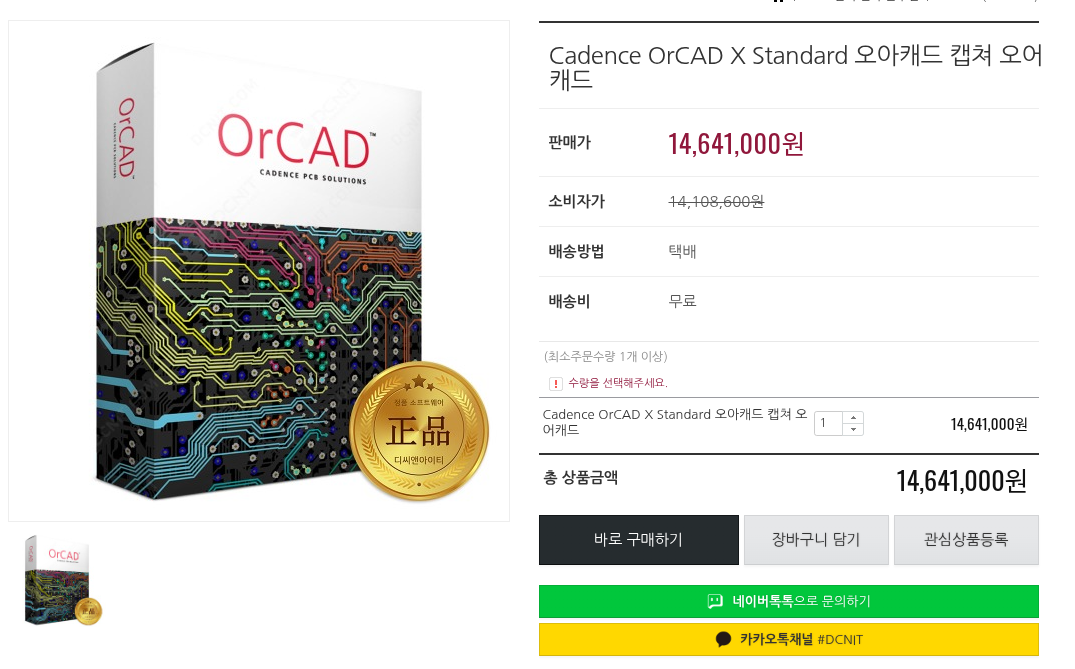Add item via 장바구니 담기 button
The width and height of the screenshot is (1075, 669).
[x=816, y=540]
